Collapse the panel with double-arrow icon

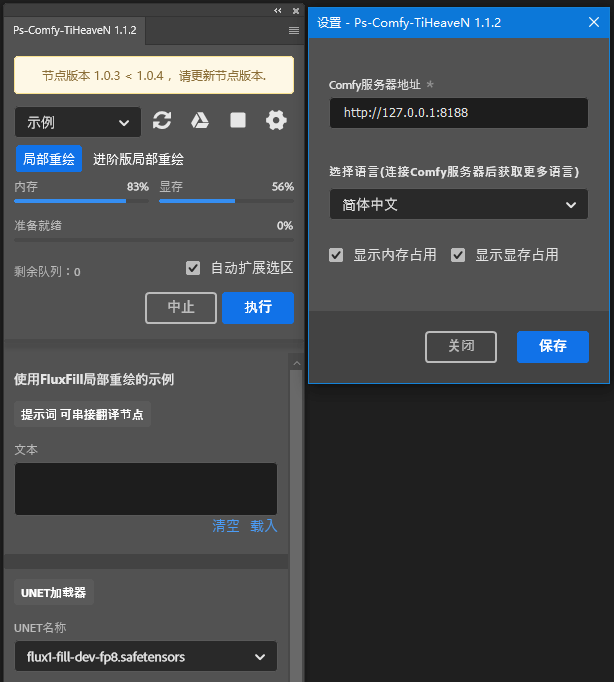[277, 10]
